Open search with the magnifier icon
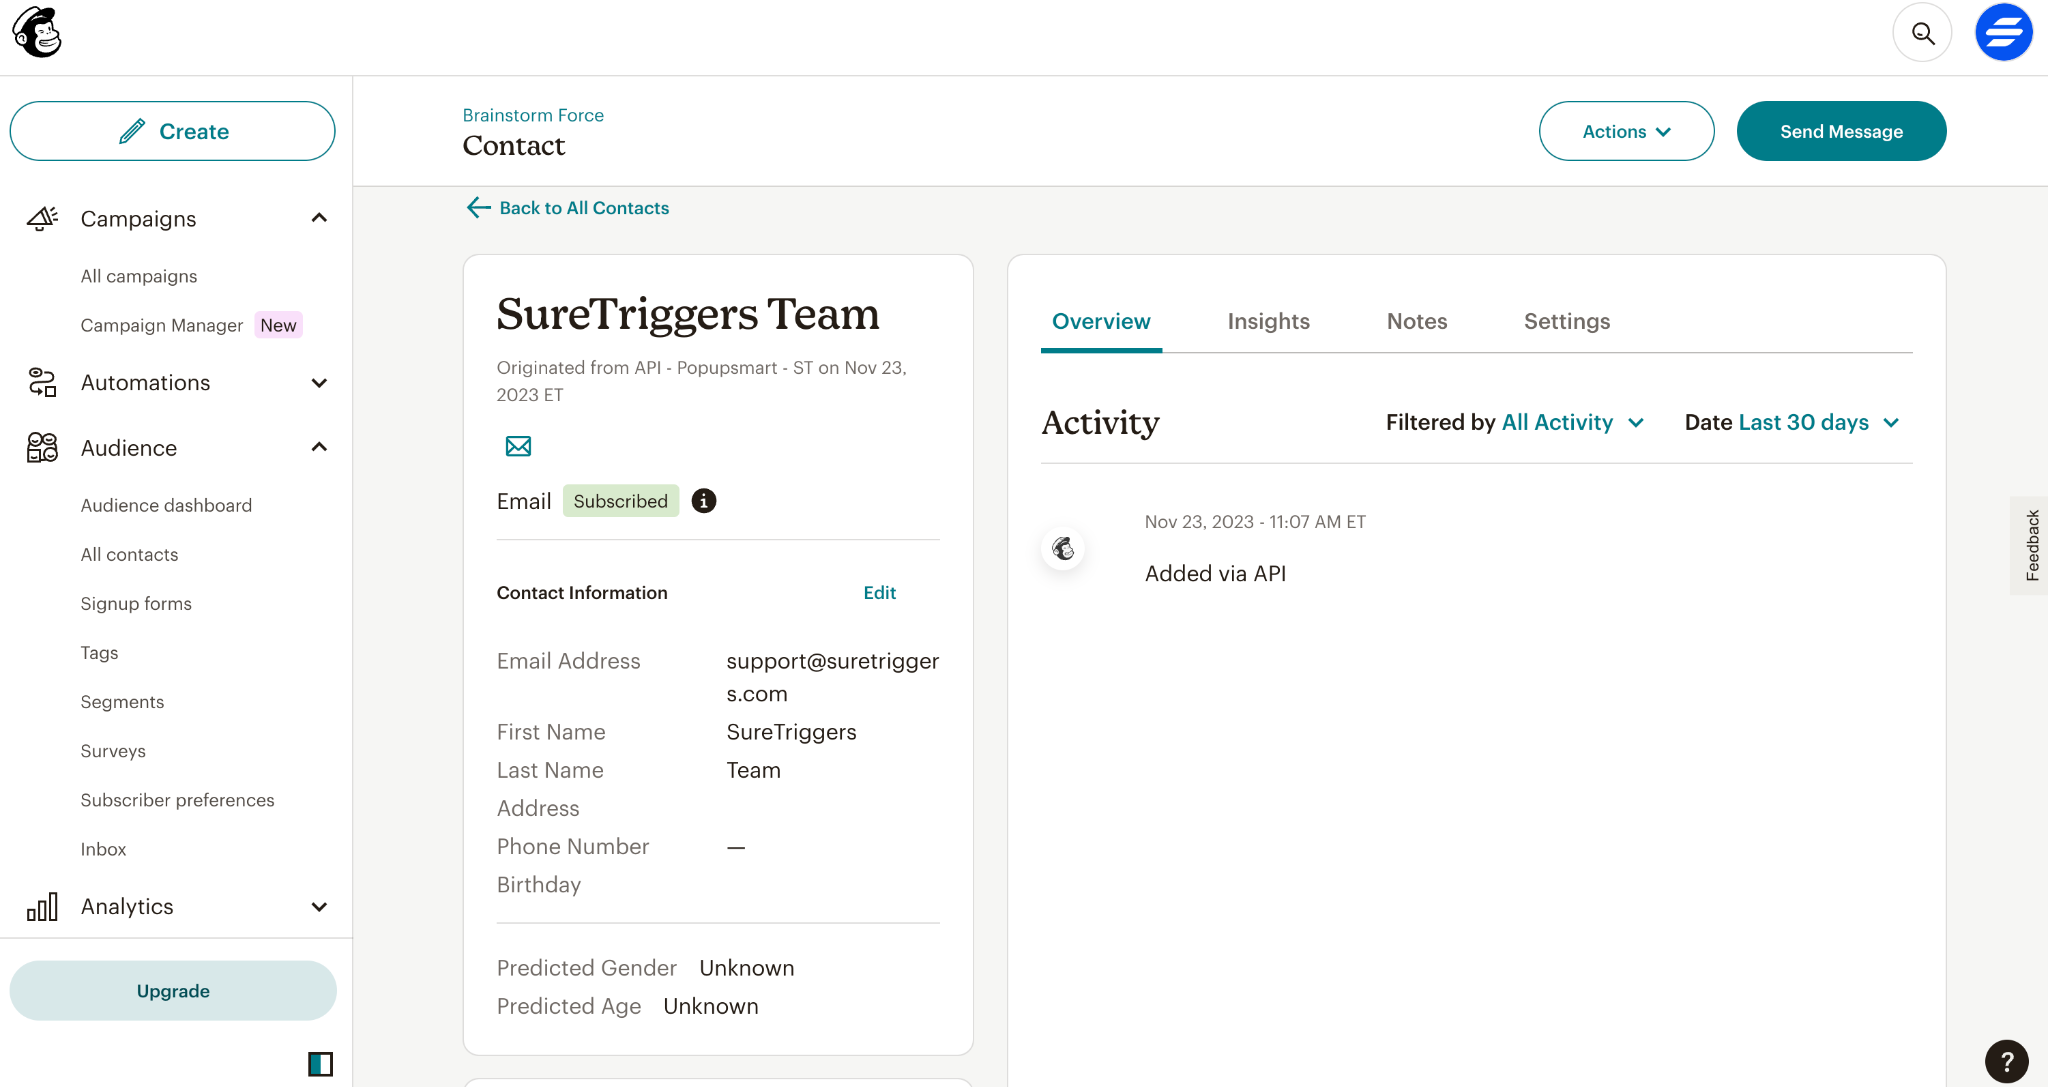 1922,33
